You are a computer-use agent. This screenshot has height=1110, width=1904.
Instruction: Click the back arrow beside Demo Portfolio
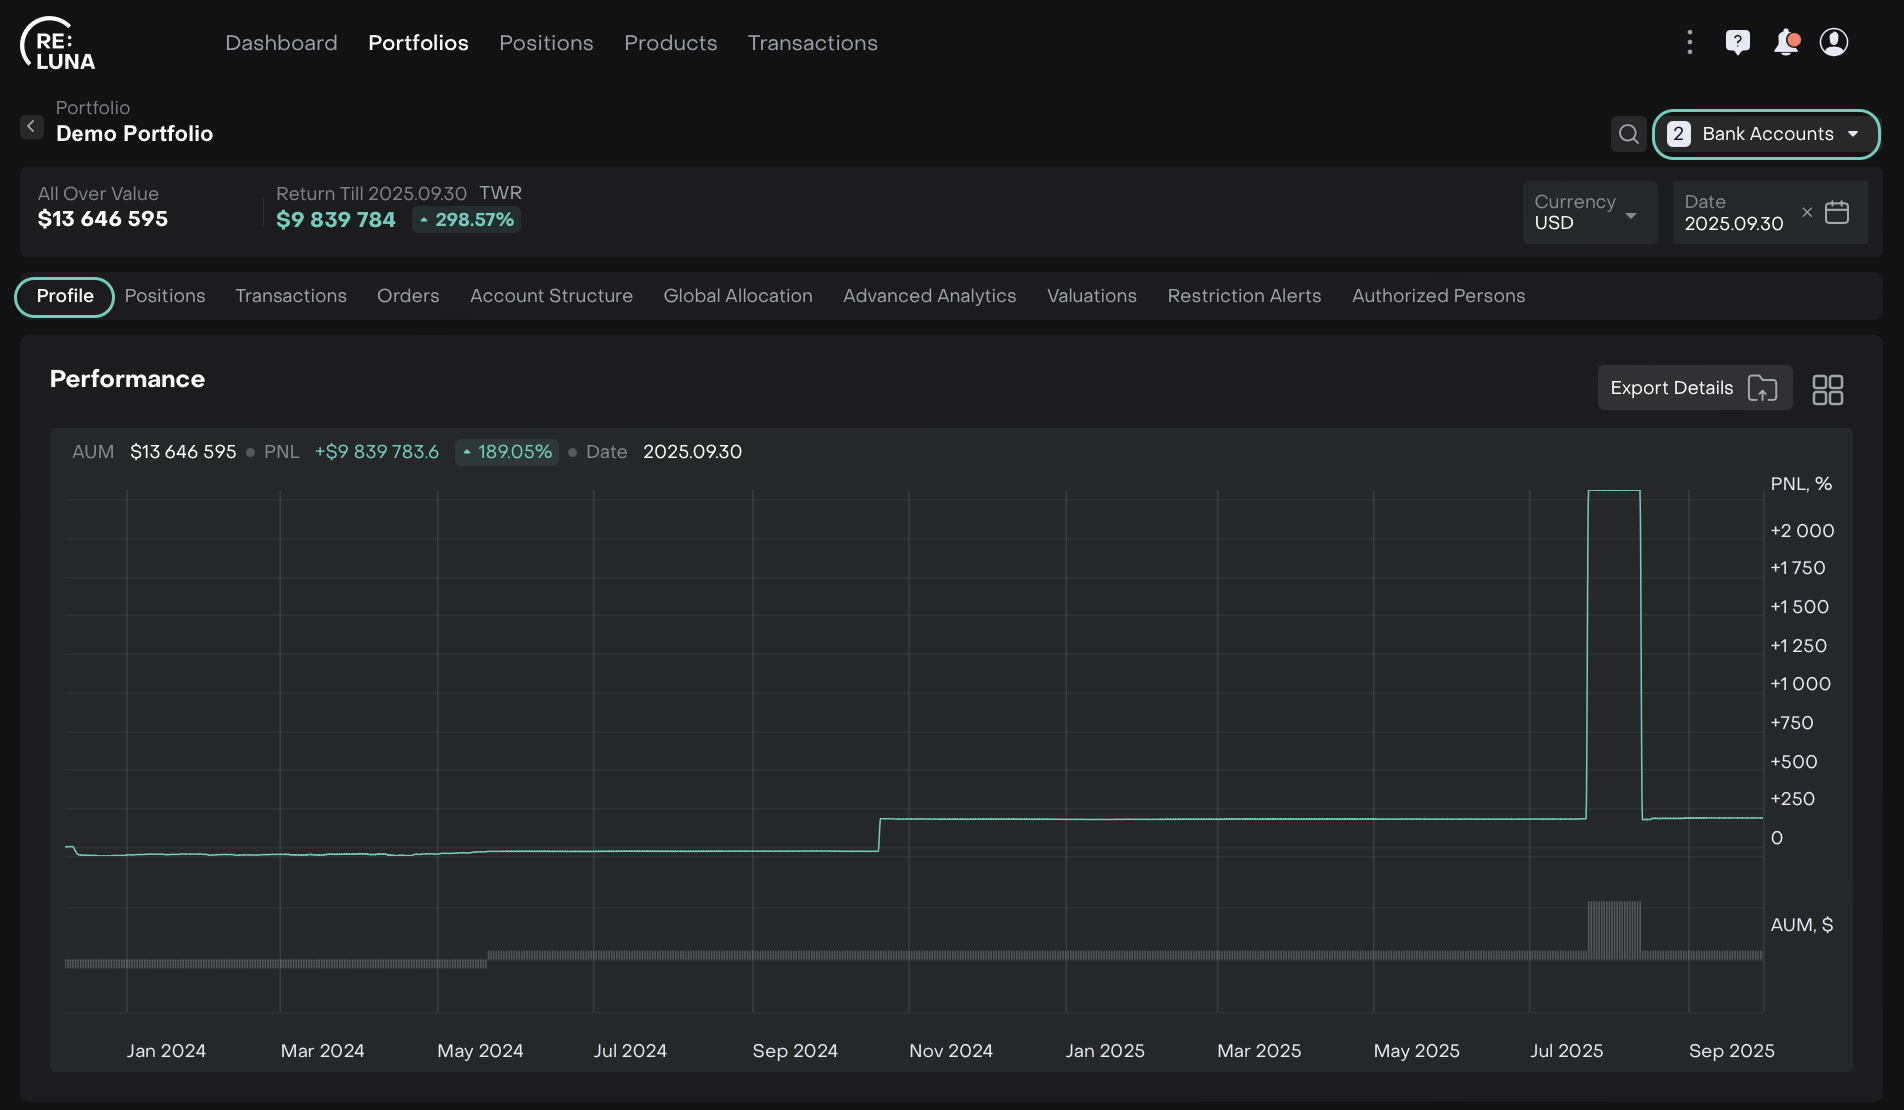tap(31, 126)
